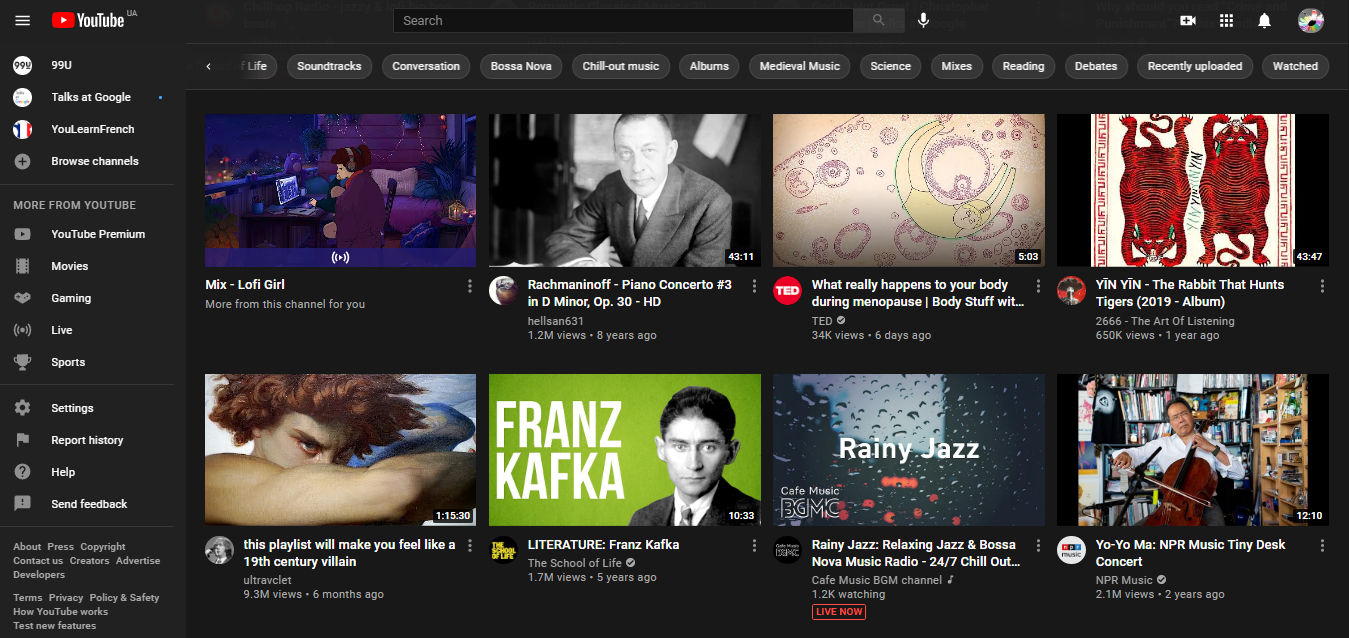Open the notifications bell
Image resolution: width=1349 pixels, height=638 pixels.
tap(1264, 20)
